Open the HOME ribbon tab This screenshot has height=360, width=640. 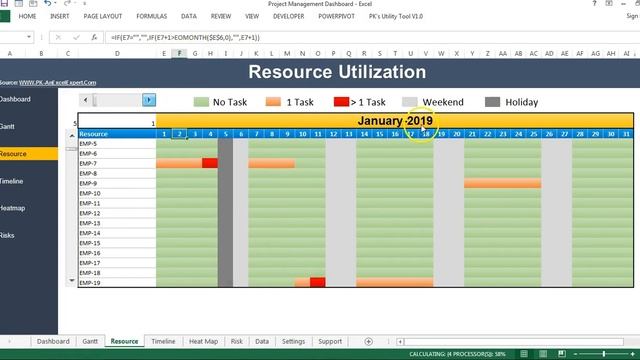point(27,16)
